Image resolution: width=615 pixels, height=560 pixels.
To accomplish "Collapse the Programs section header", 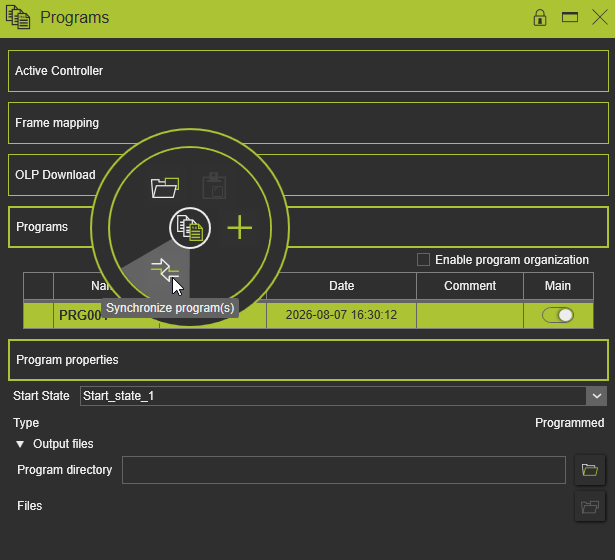I will pyautogui.click(x=308, y=227).
